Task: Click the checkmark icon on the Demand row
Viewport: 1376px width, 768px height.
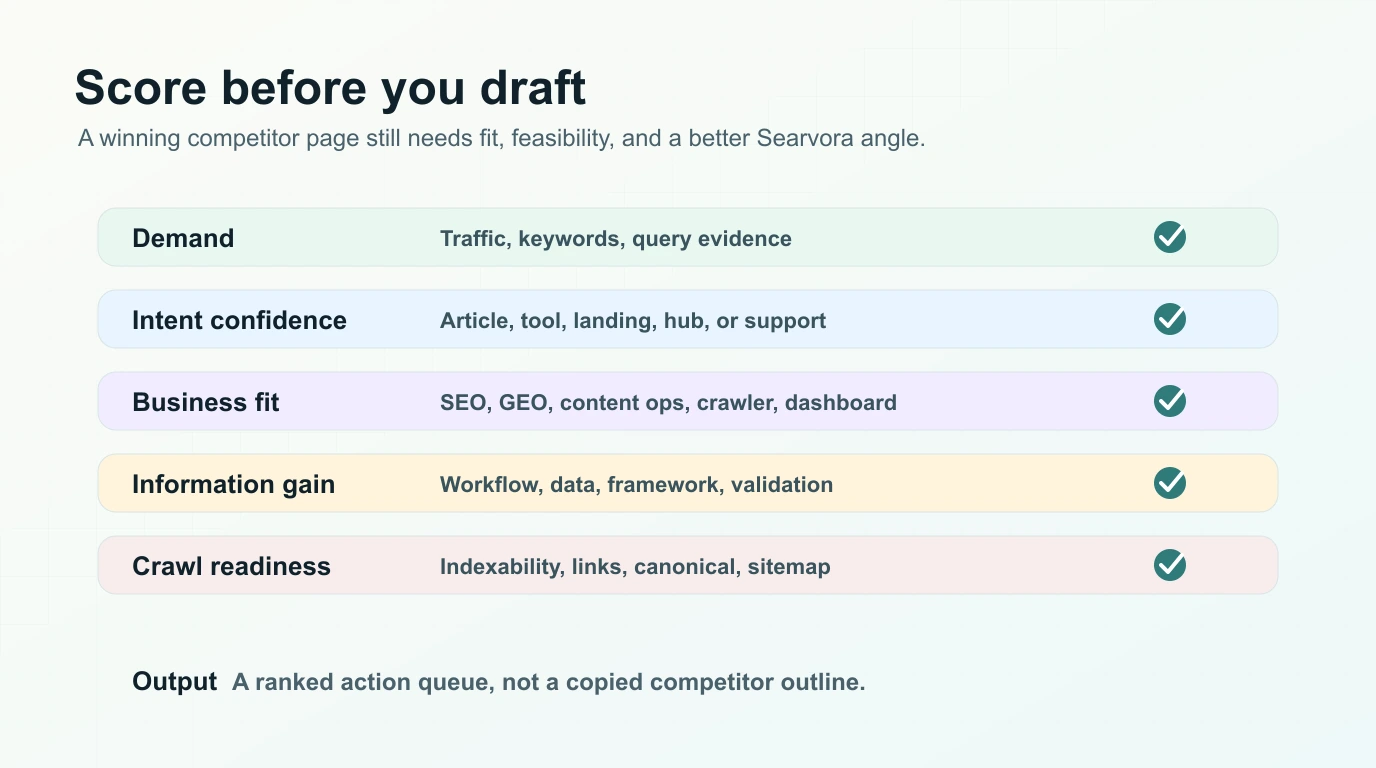Action: (1169, 237)
